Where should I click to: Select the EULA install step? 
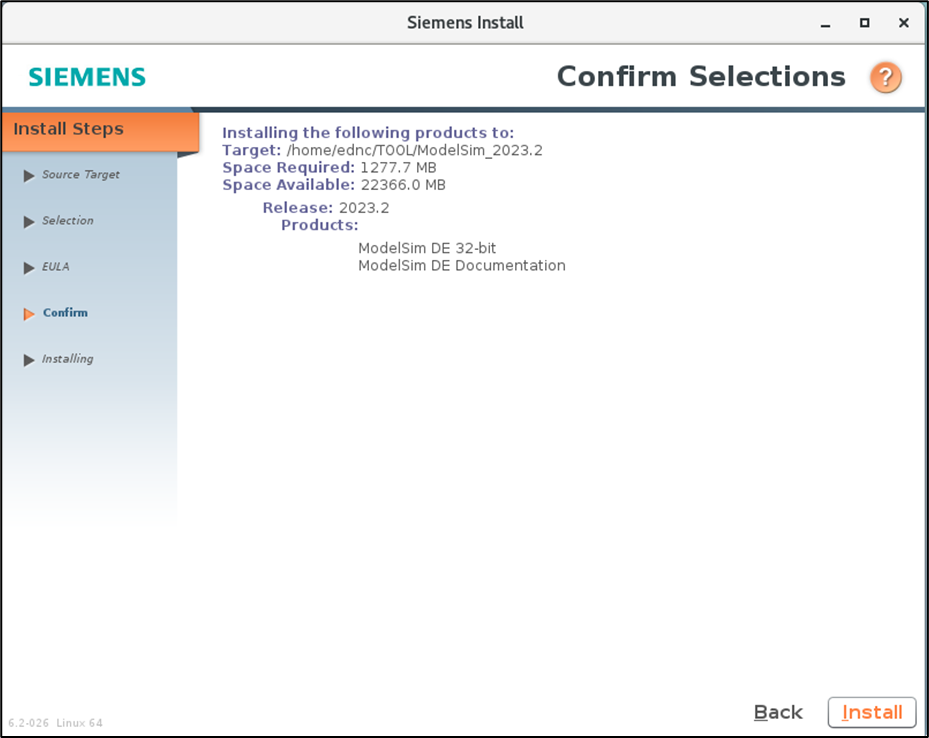click(x=56, y=267)
